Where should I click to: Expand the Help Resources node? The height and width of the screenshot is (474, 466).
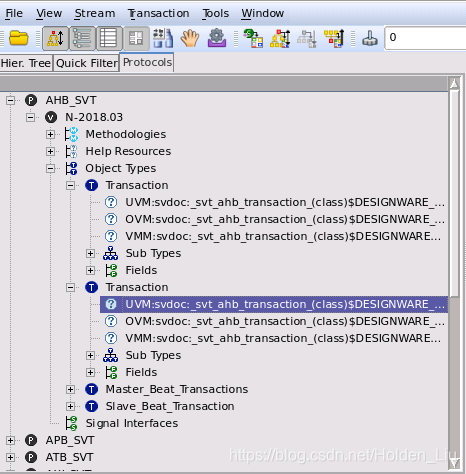coord(50,151)
